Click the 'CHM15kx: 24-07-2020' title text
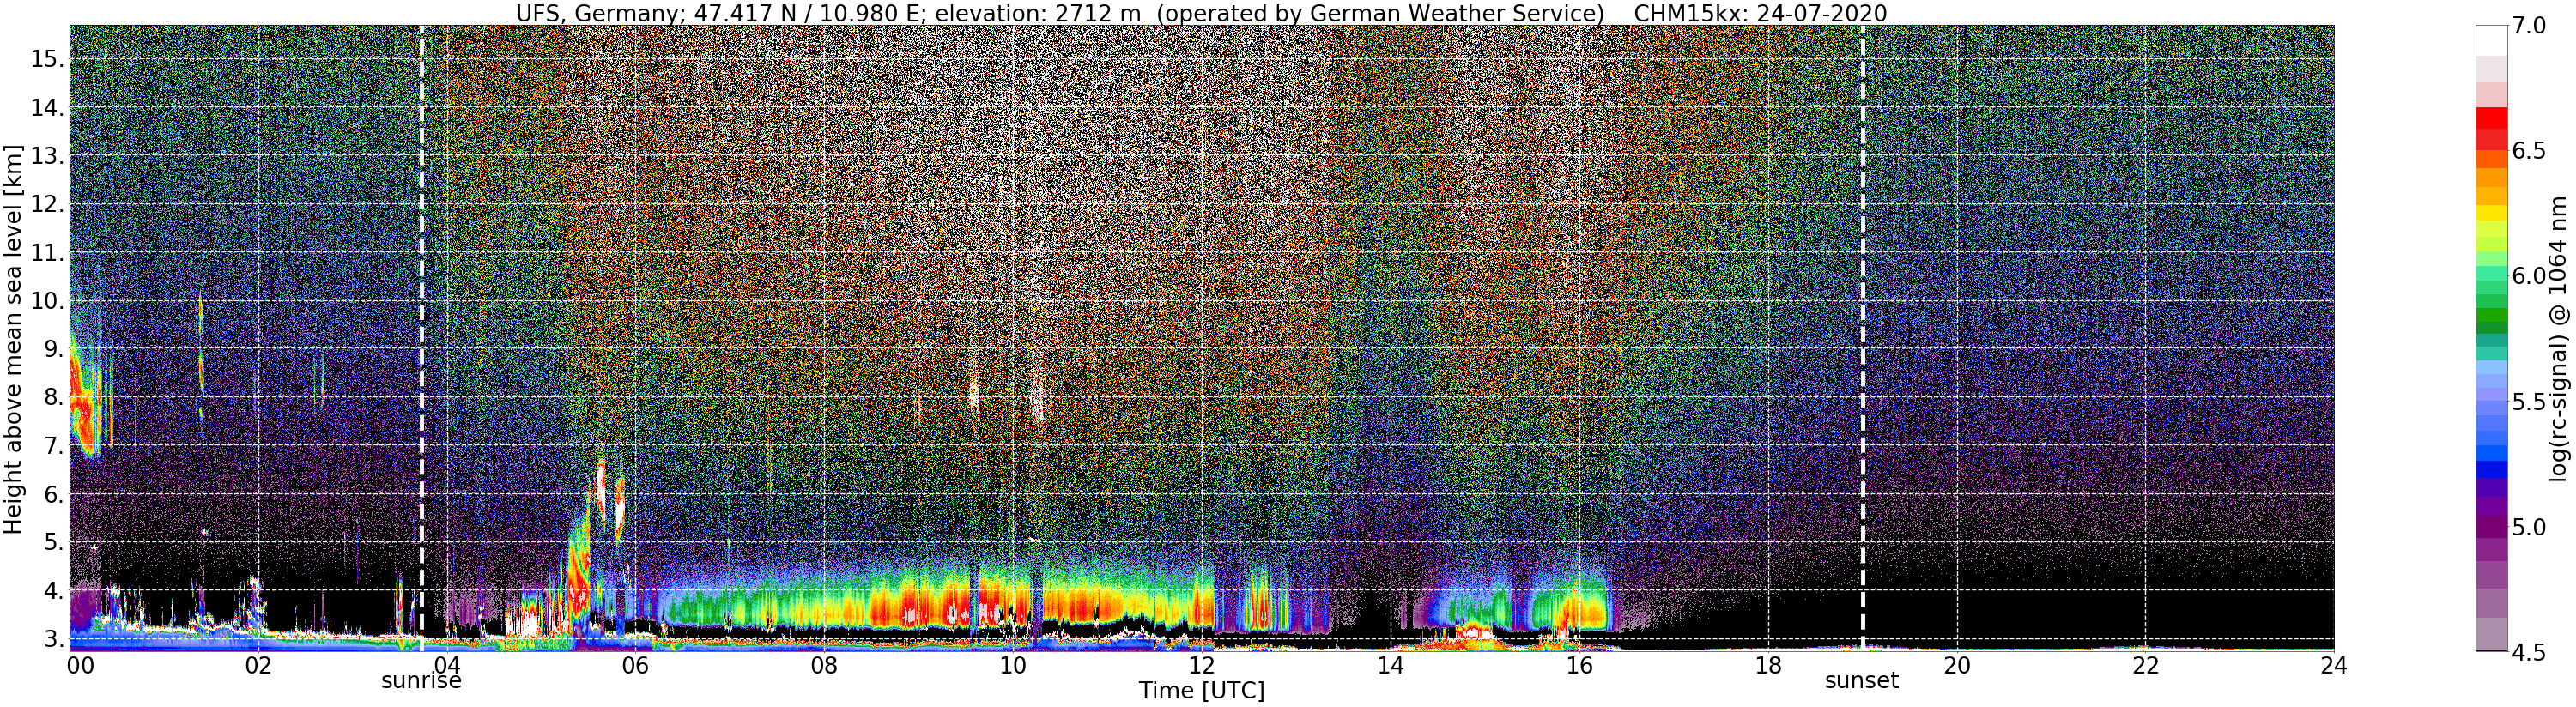The height and width of the screenshot is (707, 2576). point(1760,13)
